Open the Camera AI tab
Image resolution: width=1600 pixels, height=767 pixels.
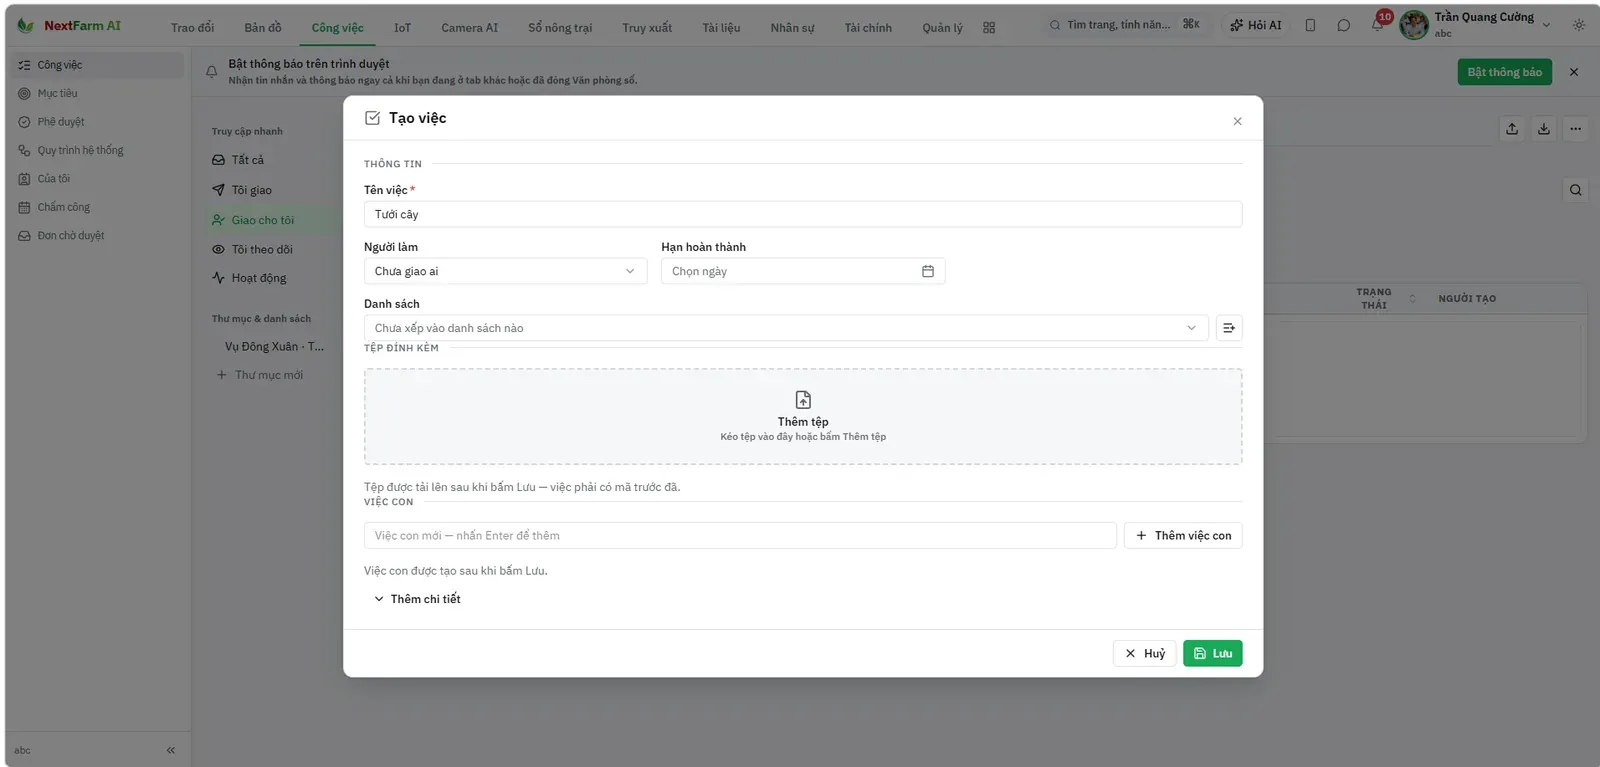click(470, 28)
